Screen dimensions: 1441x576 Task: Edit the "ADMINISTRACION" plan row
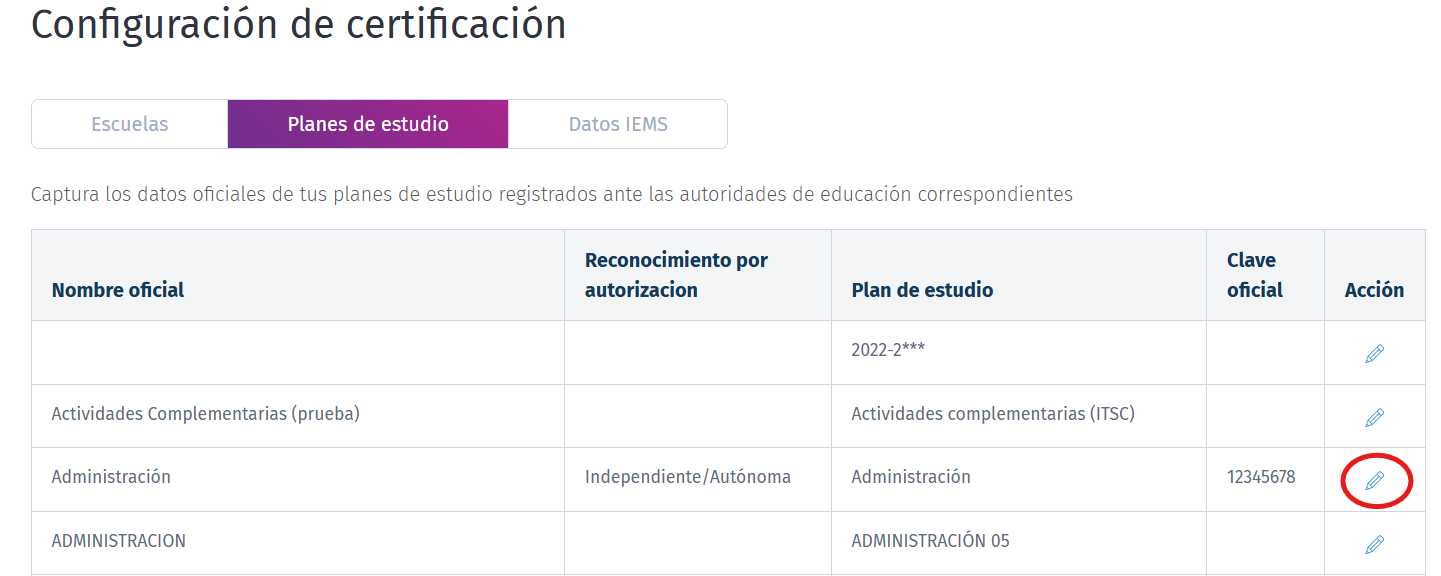point(1375,541)
